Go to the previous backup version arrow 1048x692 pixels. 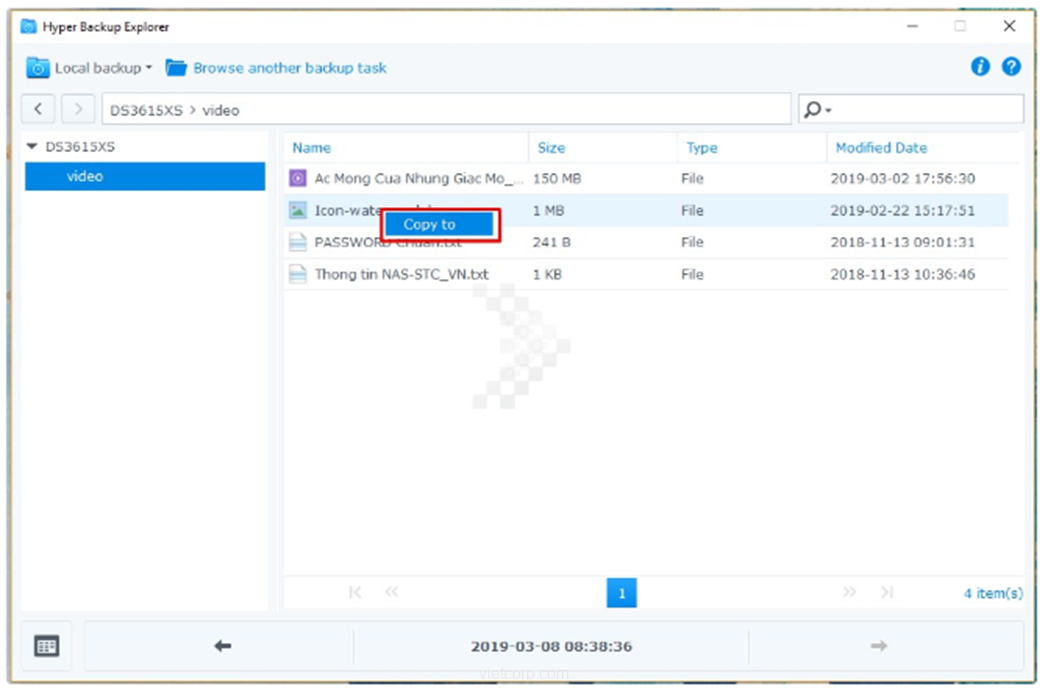[222, 646]
